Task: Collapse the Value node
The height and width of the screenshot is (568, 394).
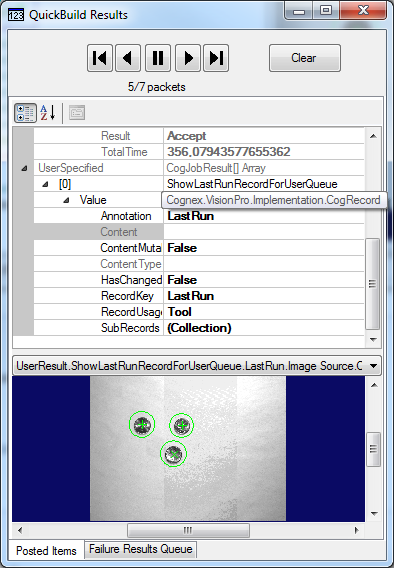Action: (x=66, y=200)
